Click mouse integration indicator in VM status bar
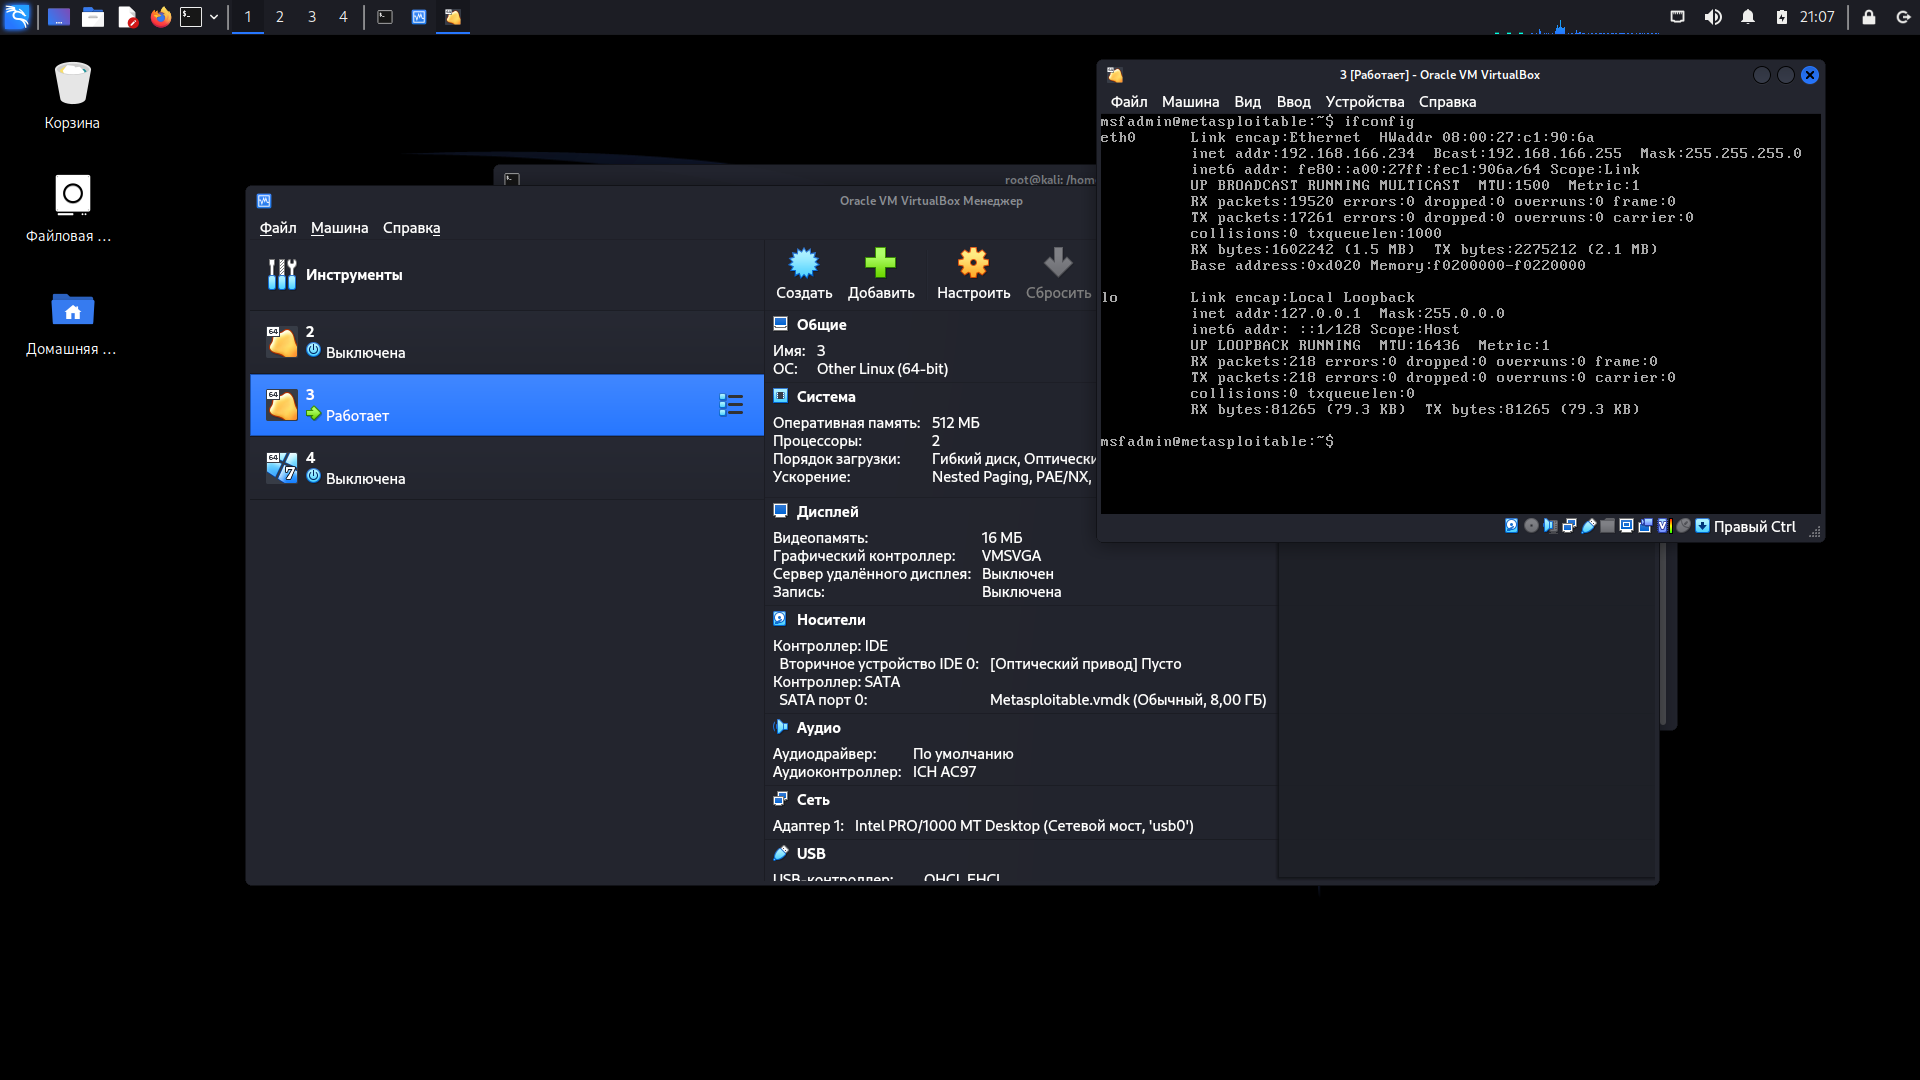This screenshot has width=1920, height=1080. click(1683, 526)
